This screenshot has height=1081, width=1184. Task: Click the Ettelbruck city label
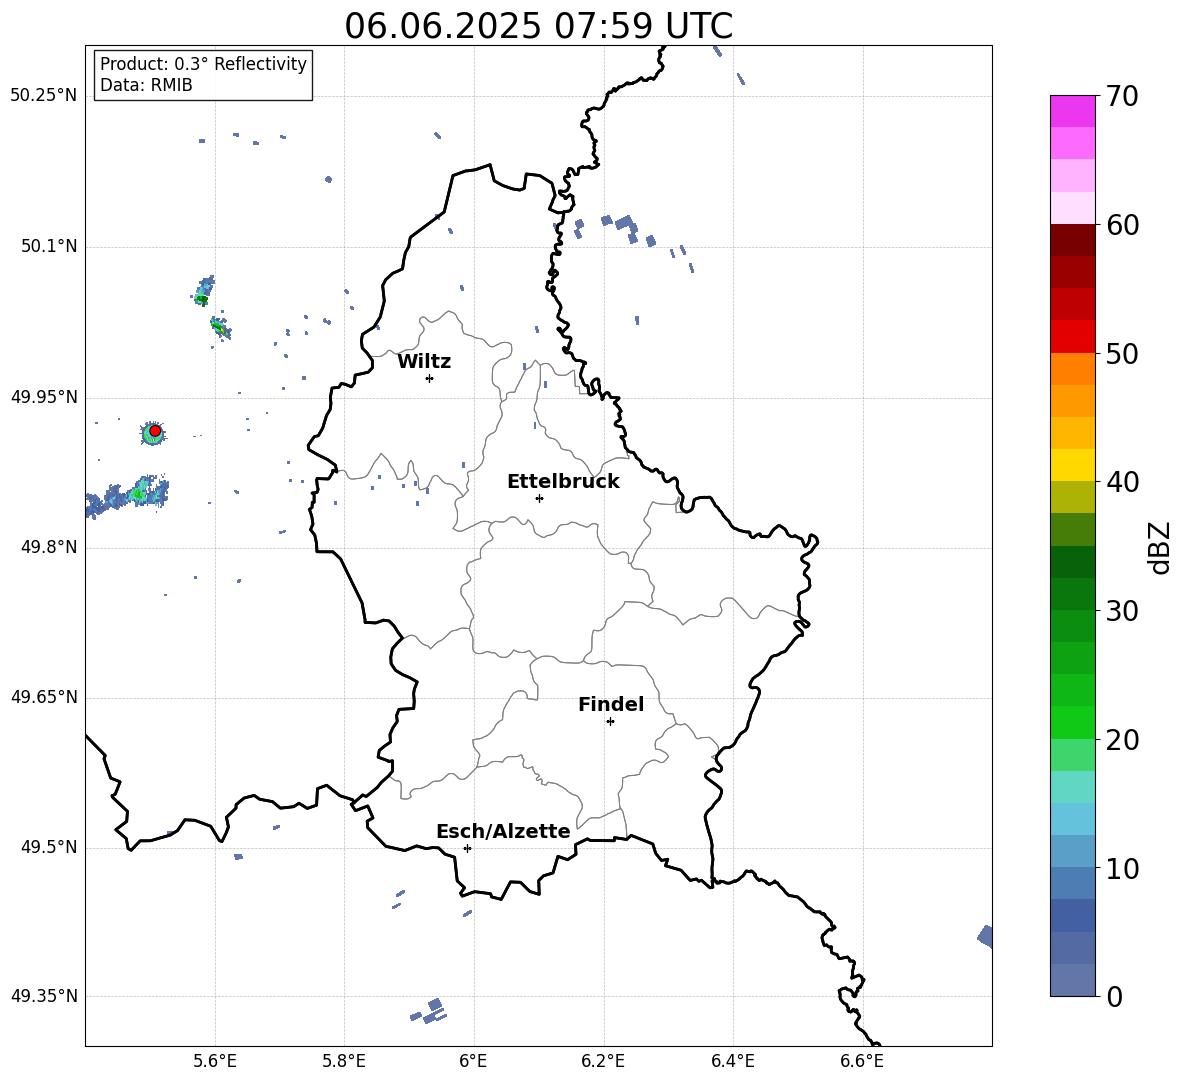(x=563, y=482)
